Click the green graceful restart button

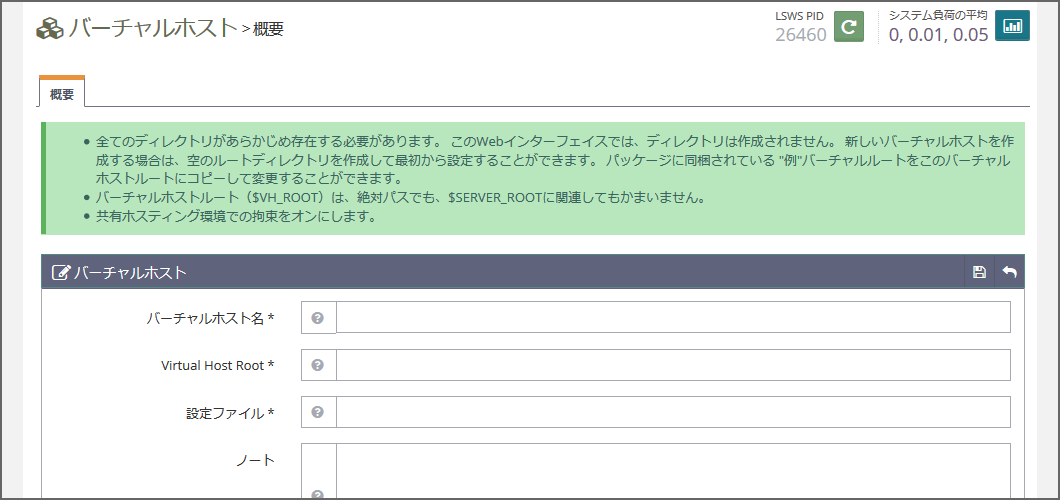click(x=848, y=27)
